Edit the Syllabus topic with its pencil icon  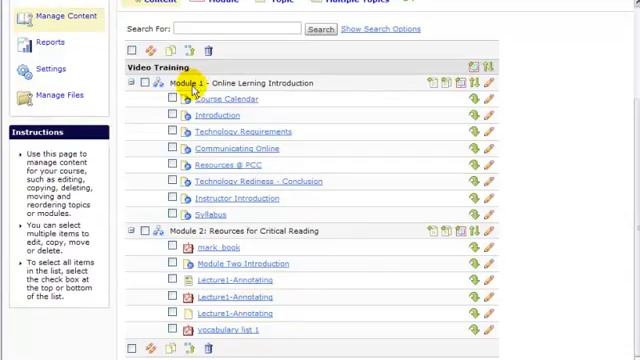click(x=489, y=215)
